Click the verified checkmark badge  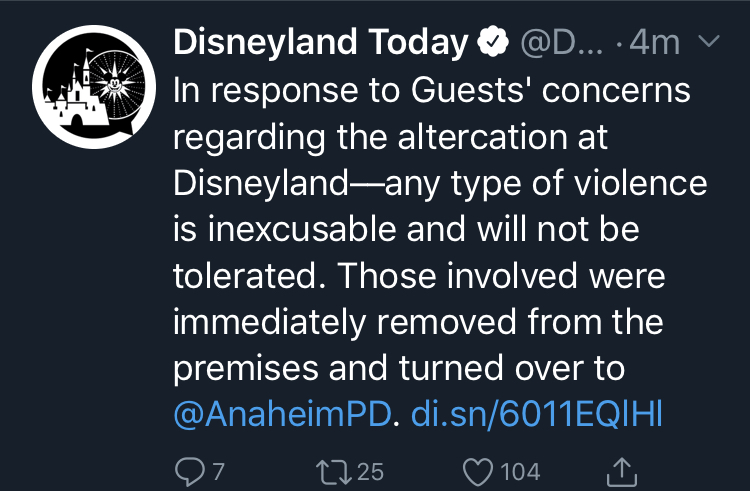tap(493, 42)
